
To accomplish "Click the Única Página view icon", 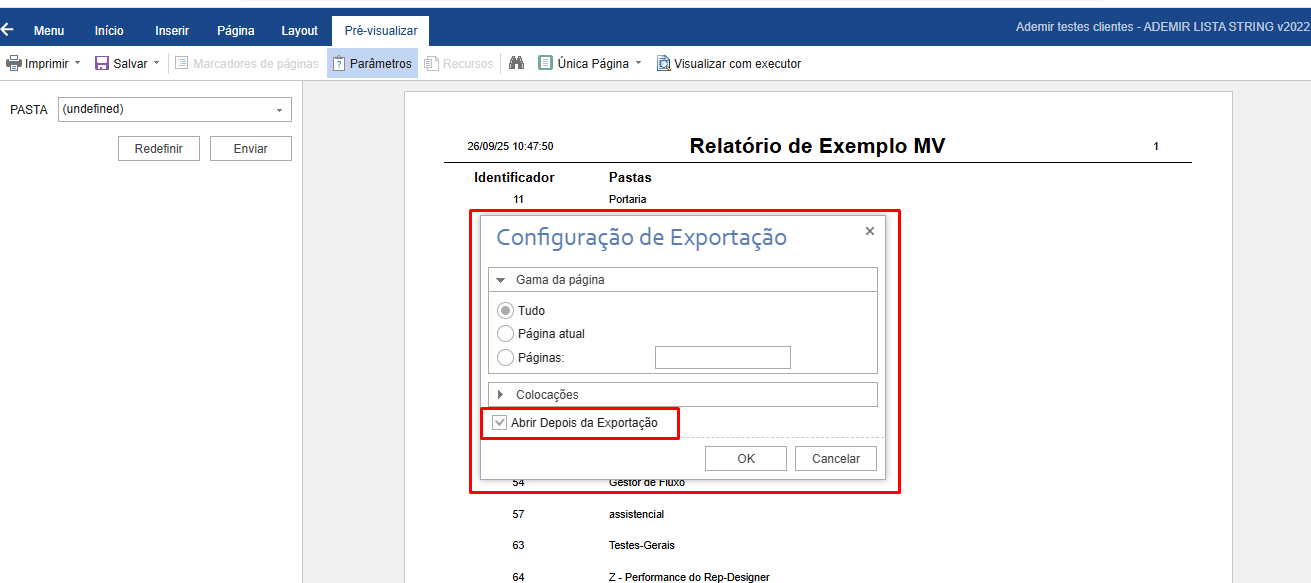I will (545, 64).
